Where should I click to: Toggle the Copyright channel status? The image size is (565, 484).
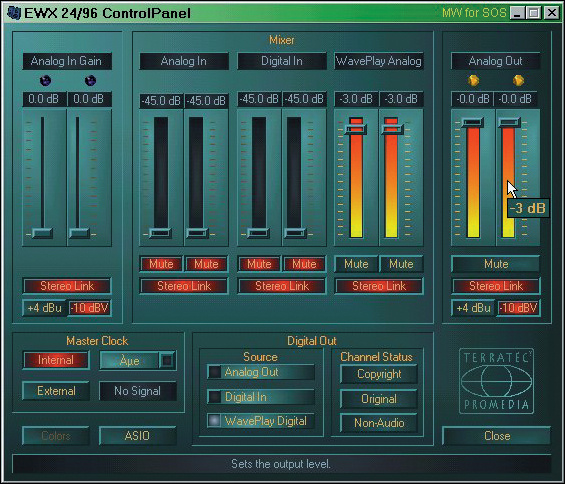click(379, 374)
